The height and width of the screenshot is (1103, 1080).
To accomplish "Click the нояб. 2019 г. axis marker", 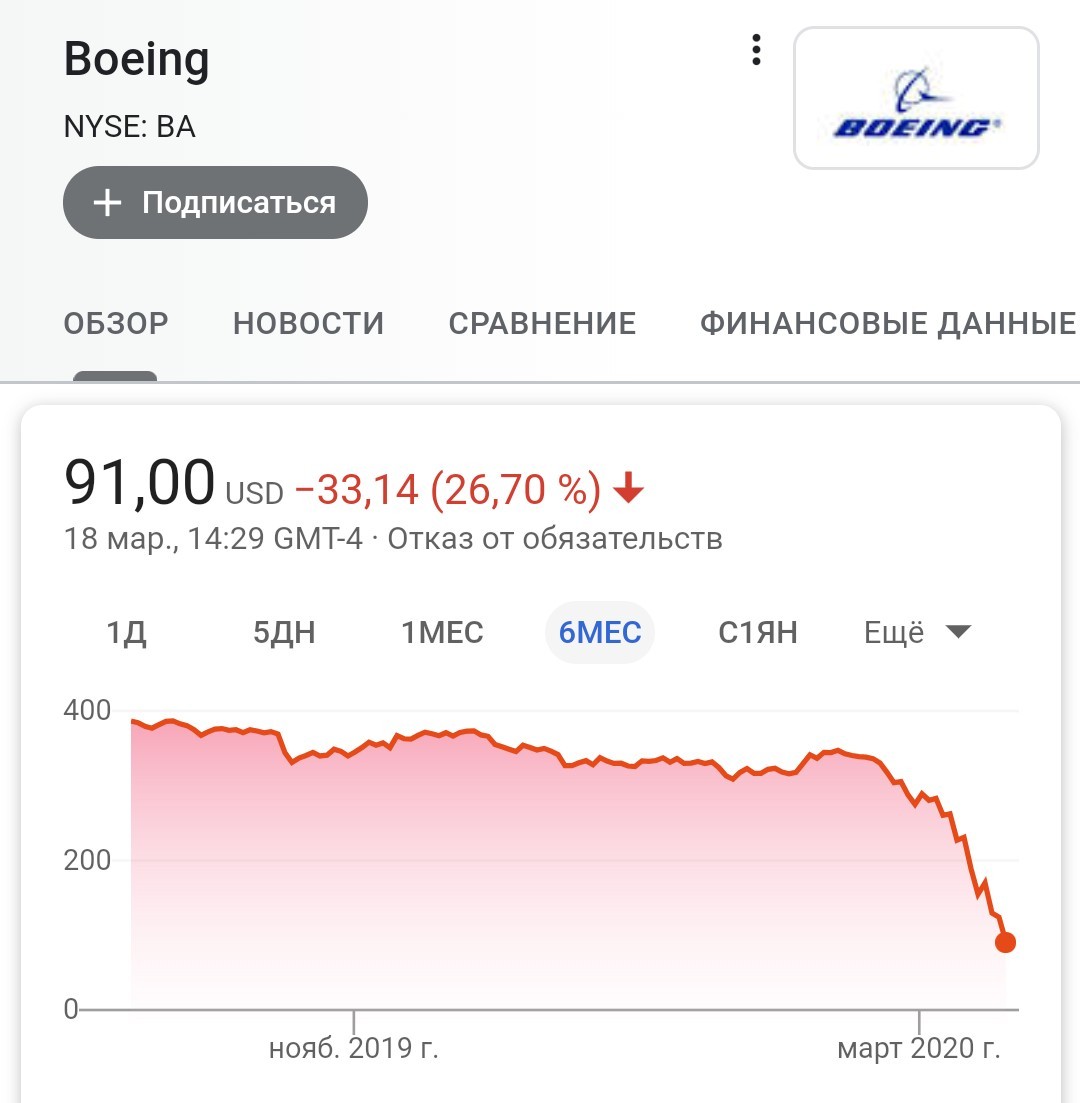I will 354,1048.
